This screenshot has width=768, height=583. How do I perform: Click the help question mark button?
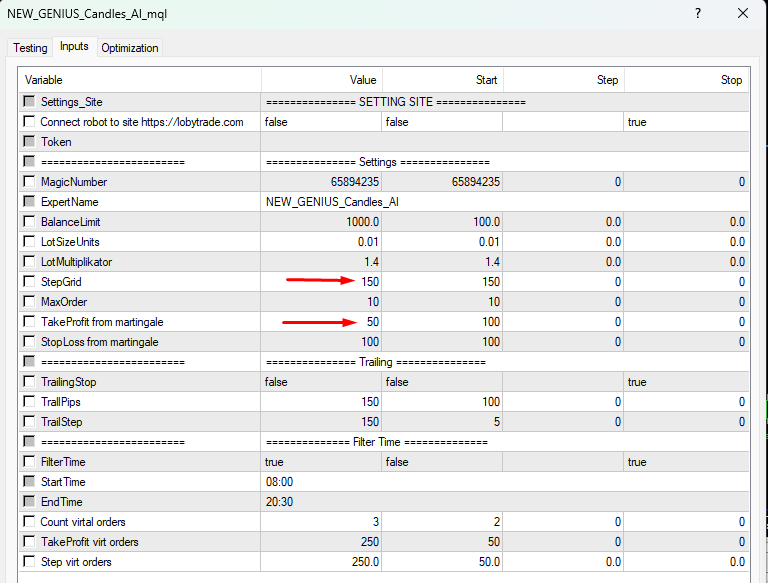pos(697,14)
